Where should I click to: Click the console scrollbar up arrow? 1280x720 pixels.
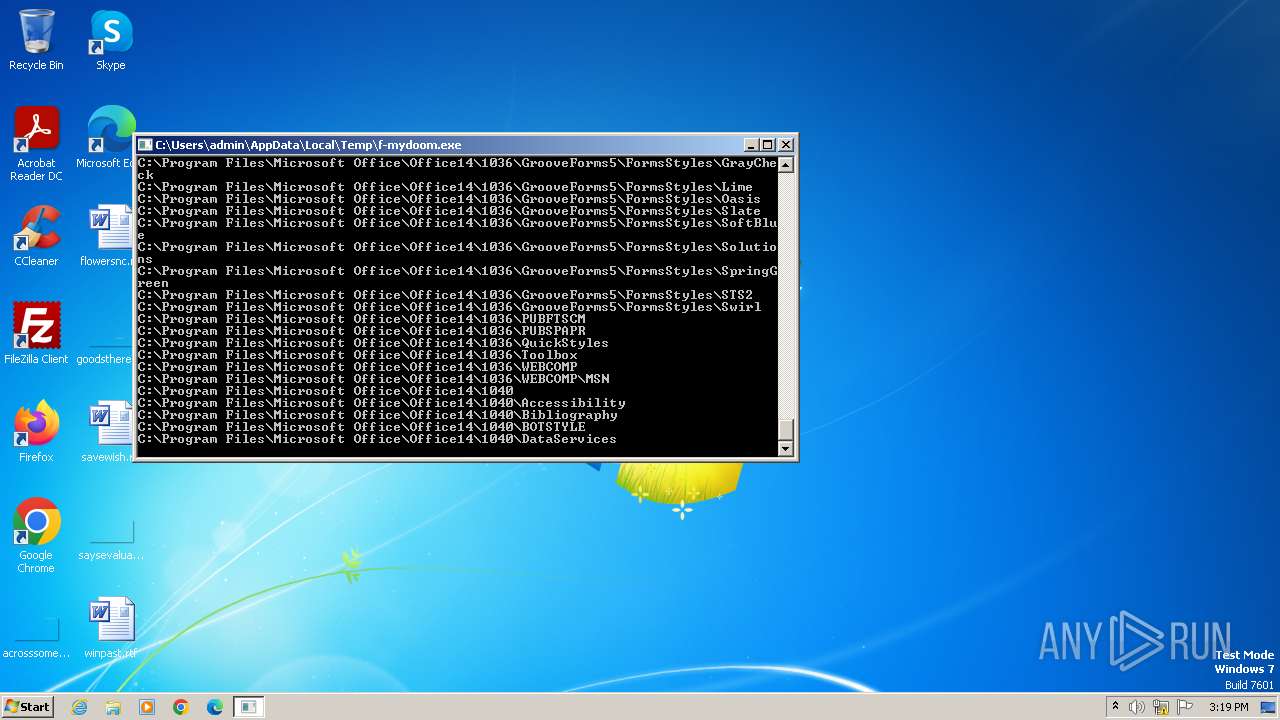pos(785,165)
